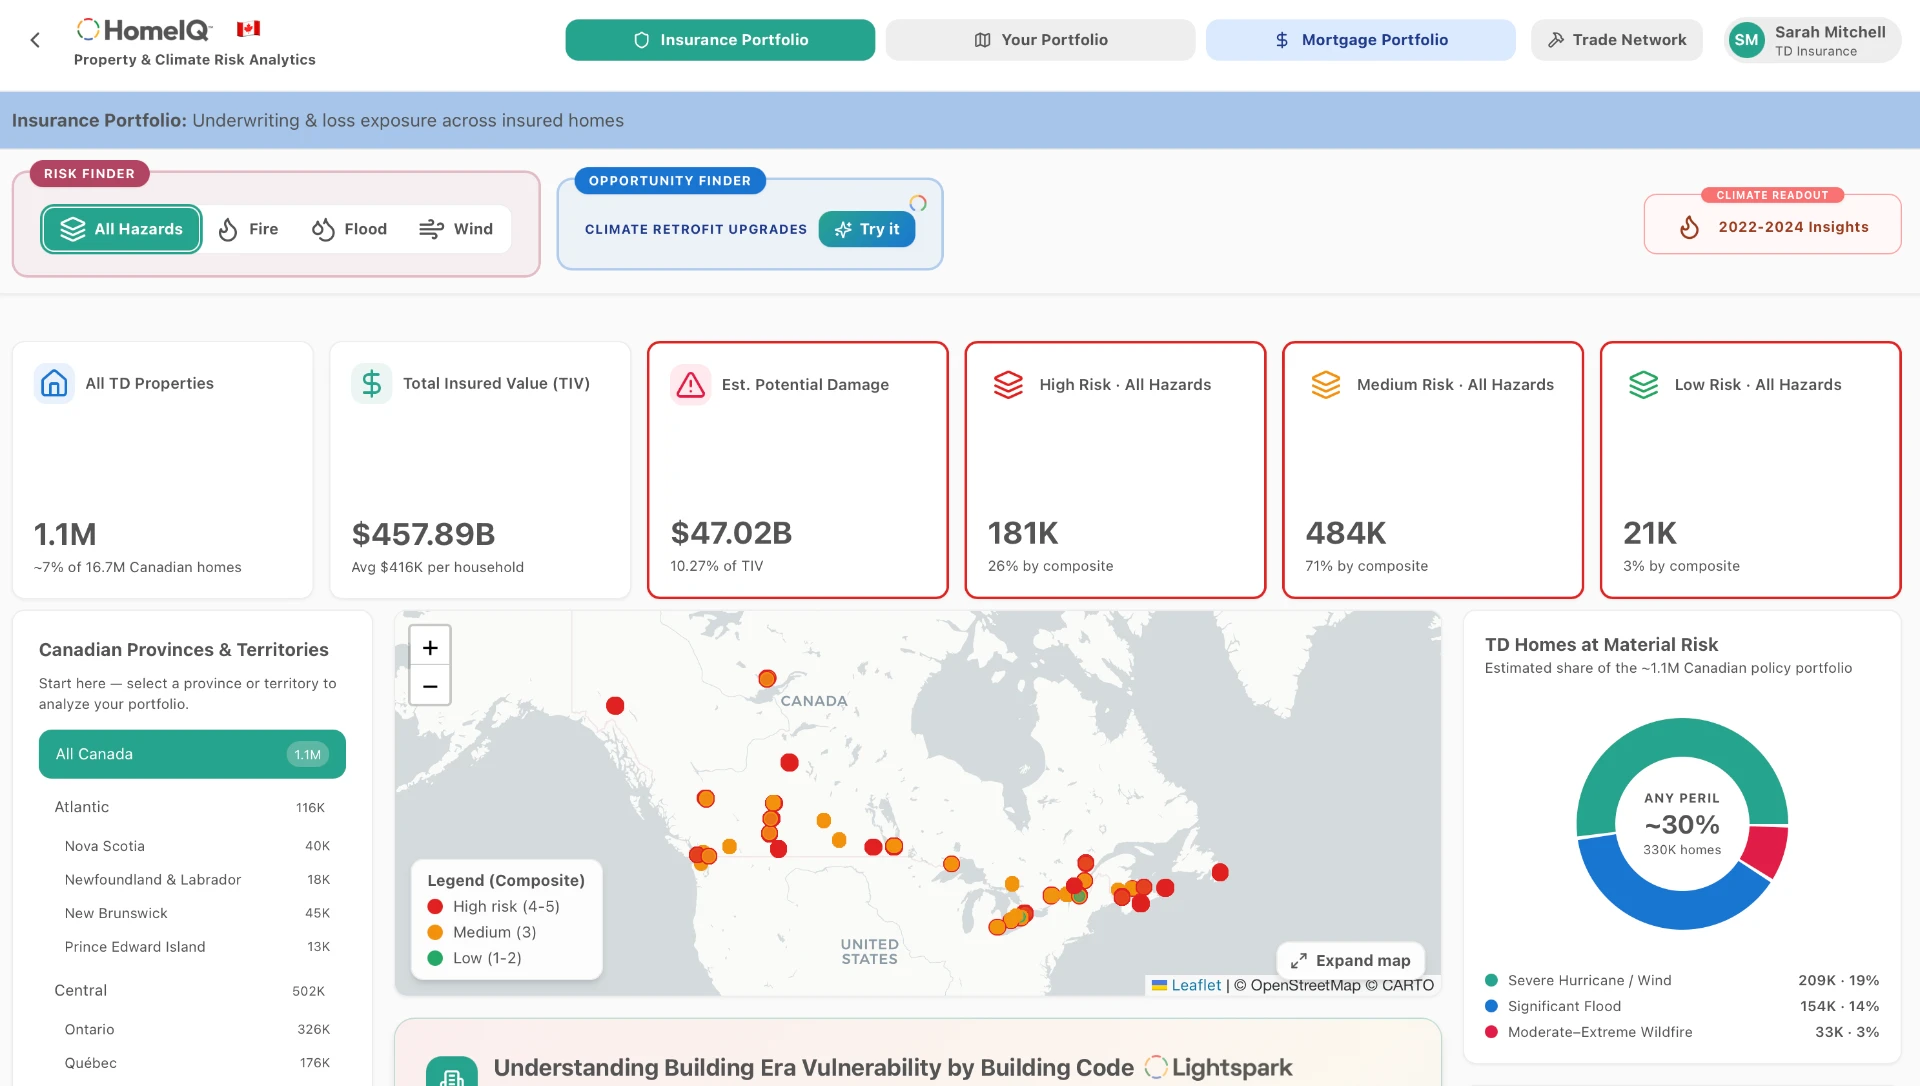The width and height of the screenshot is (1920, 1086).
Task: Select the All Hazards filter
Action: 121,229
